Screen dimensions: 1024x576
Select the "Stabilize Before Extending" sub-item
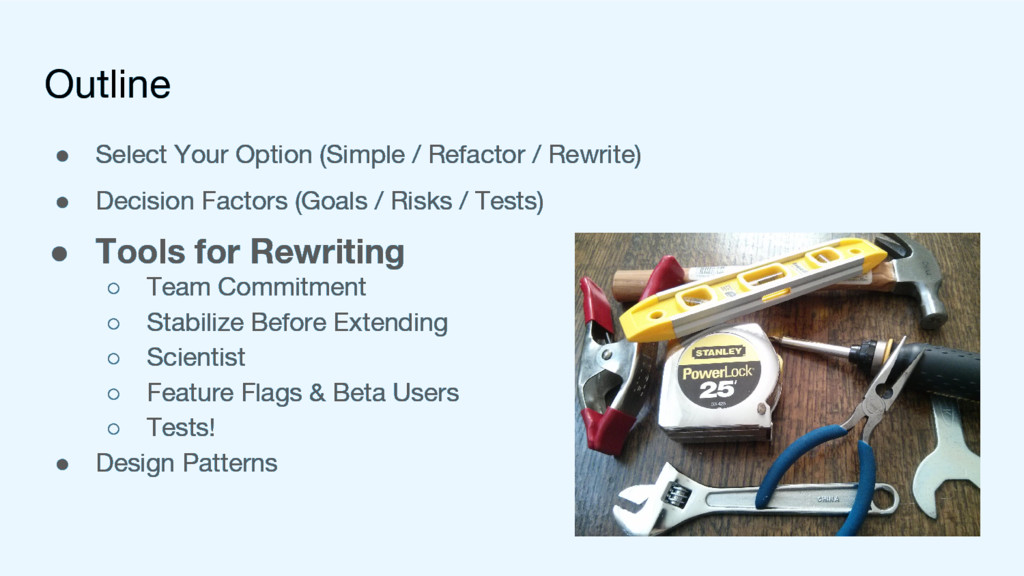coord(296,323)
